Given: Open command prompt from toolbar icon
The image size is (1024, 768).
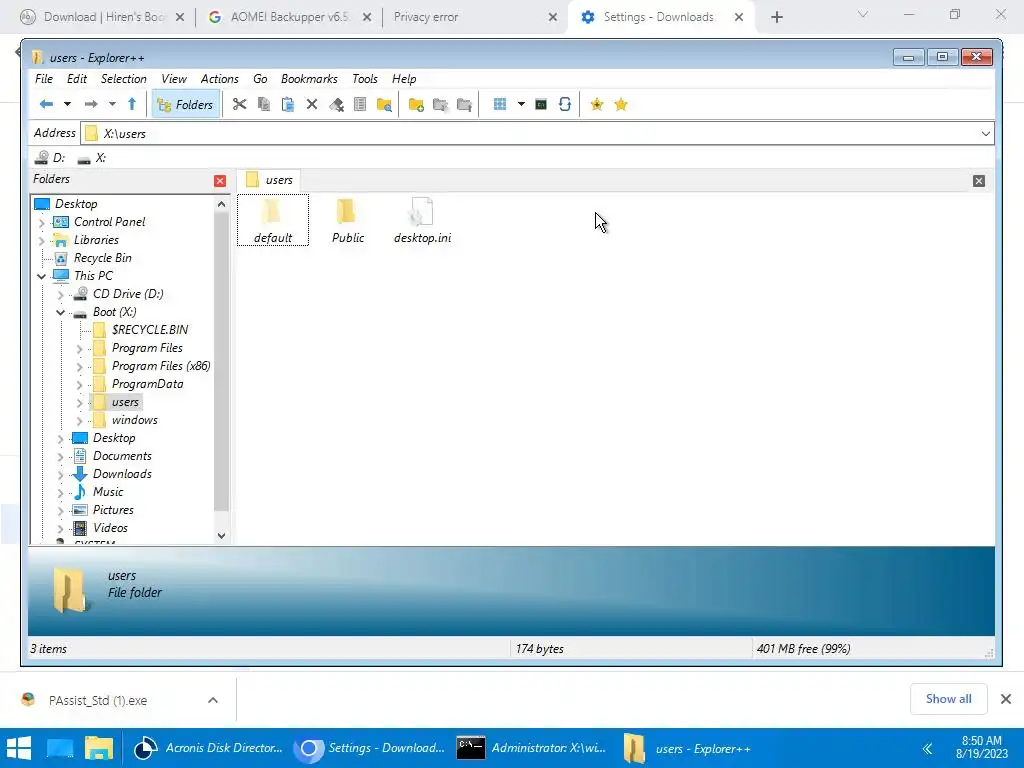Looking at the screenshot, I should pyautogui.click(x=541, y=104).
